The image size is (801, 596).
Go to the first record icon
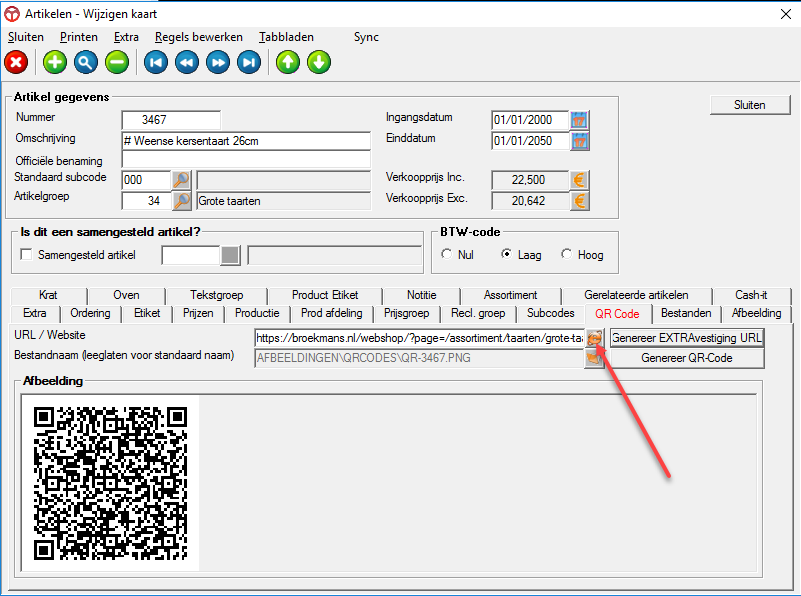coord(156,63)
